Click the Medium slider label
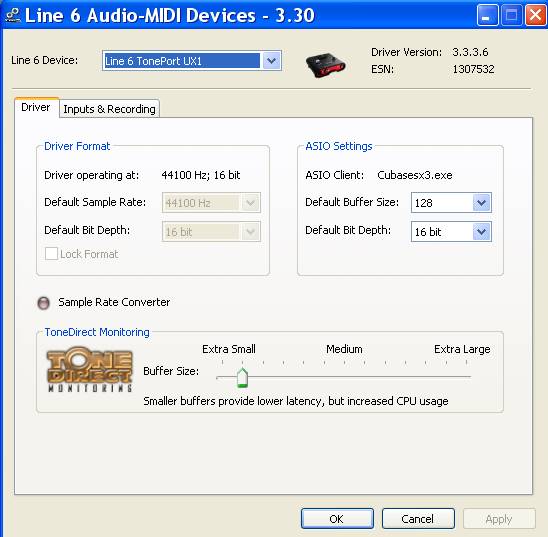 (344, 349)
